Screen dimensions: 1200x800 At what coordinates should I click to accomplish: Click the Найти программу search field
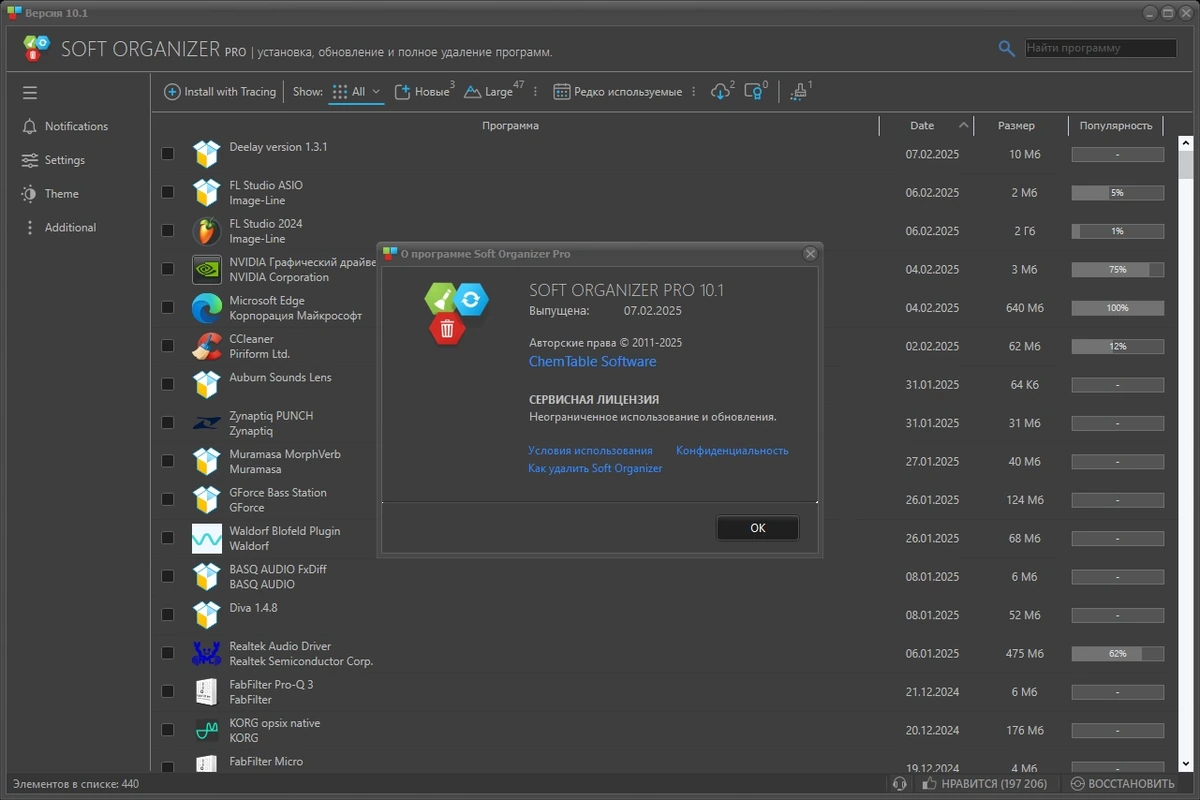(1101, 48)
